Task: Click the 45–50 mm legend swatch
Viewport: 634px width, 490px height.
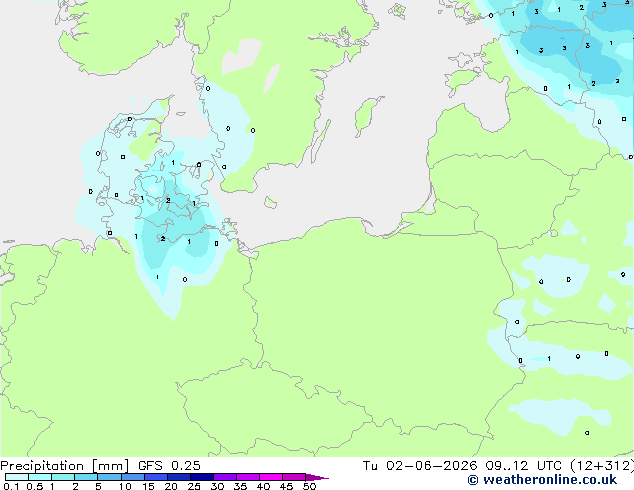Action: point(294,477)
